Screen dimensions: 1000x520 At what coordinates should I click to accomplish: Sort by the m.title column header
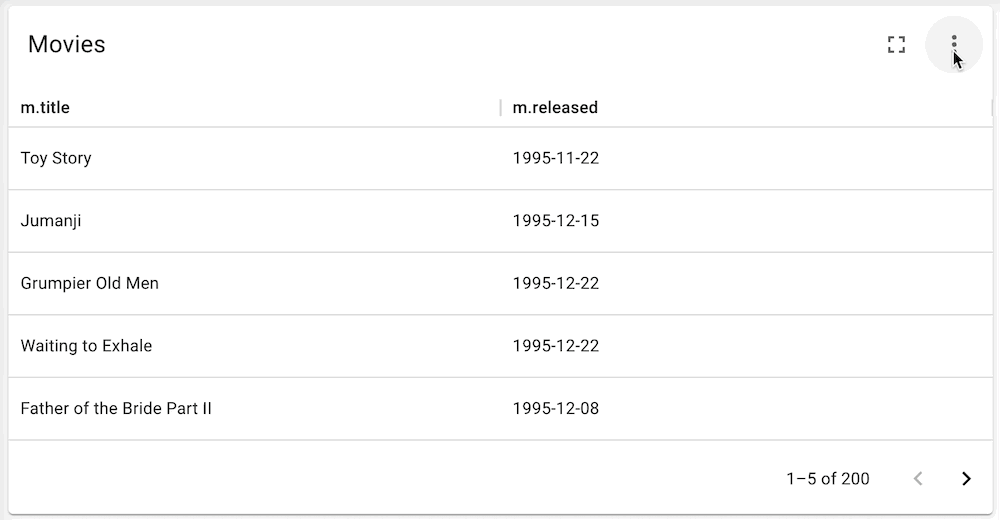click(45, 107)
